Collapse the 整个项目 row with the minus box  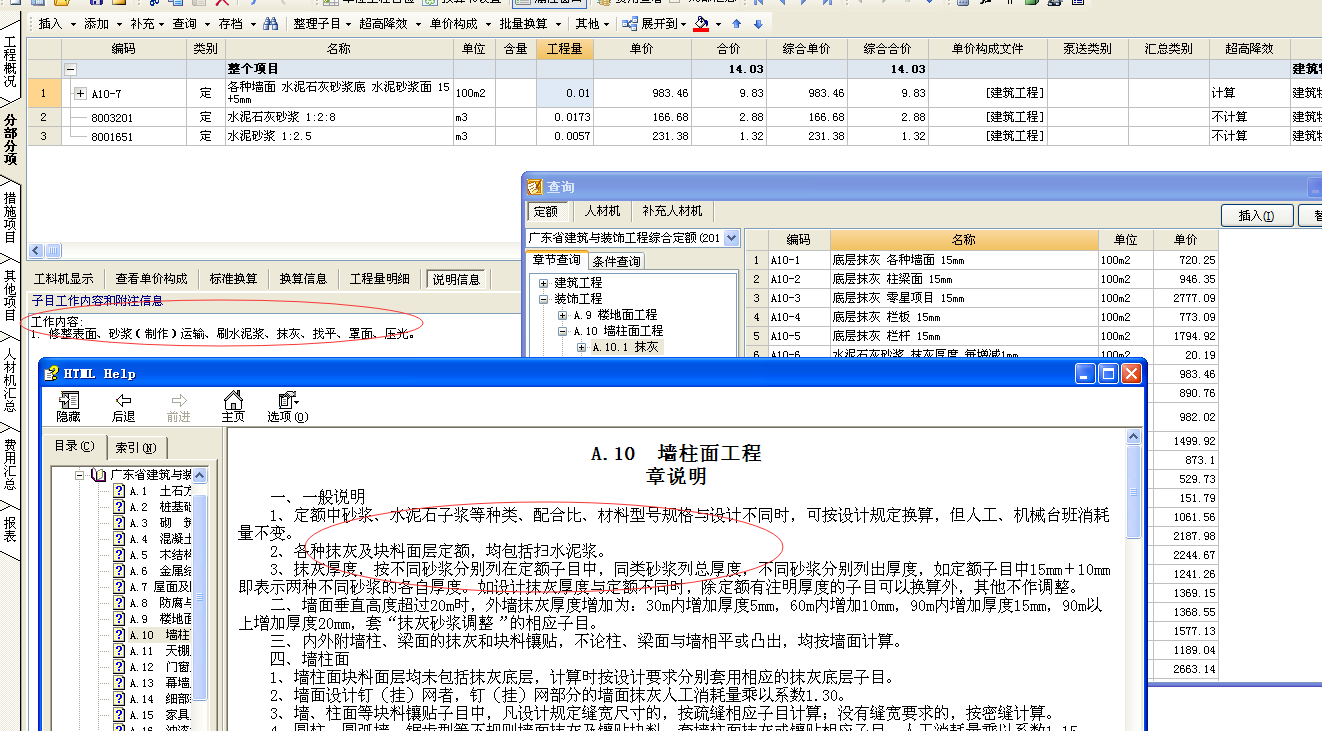(x=70, y=69)
